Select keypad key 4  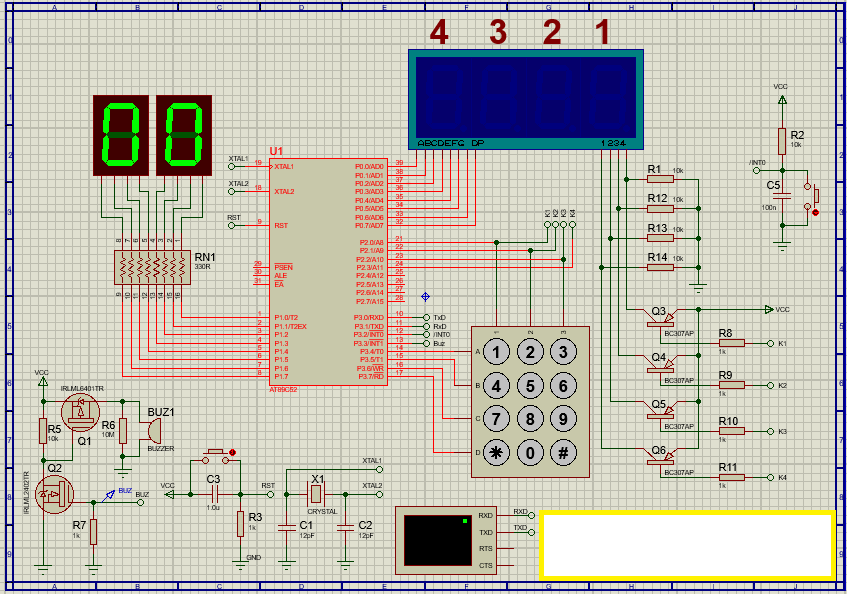(x=496, y=386)
